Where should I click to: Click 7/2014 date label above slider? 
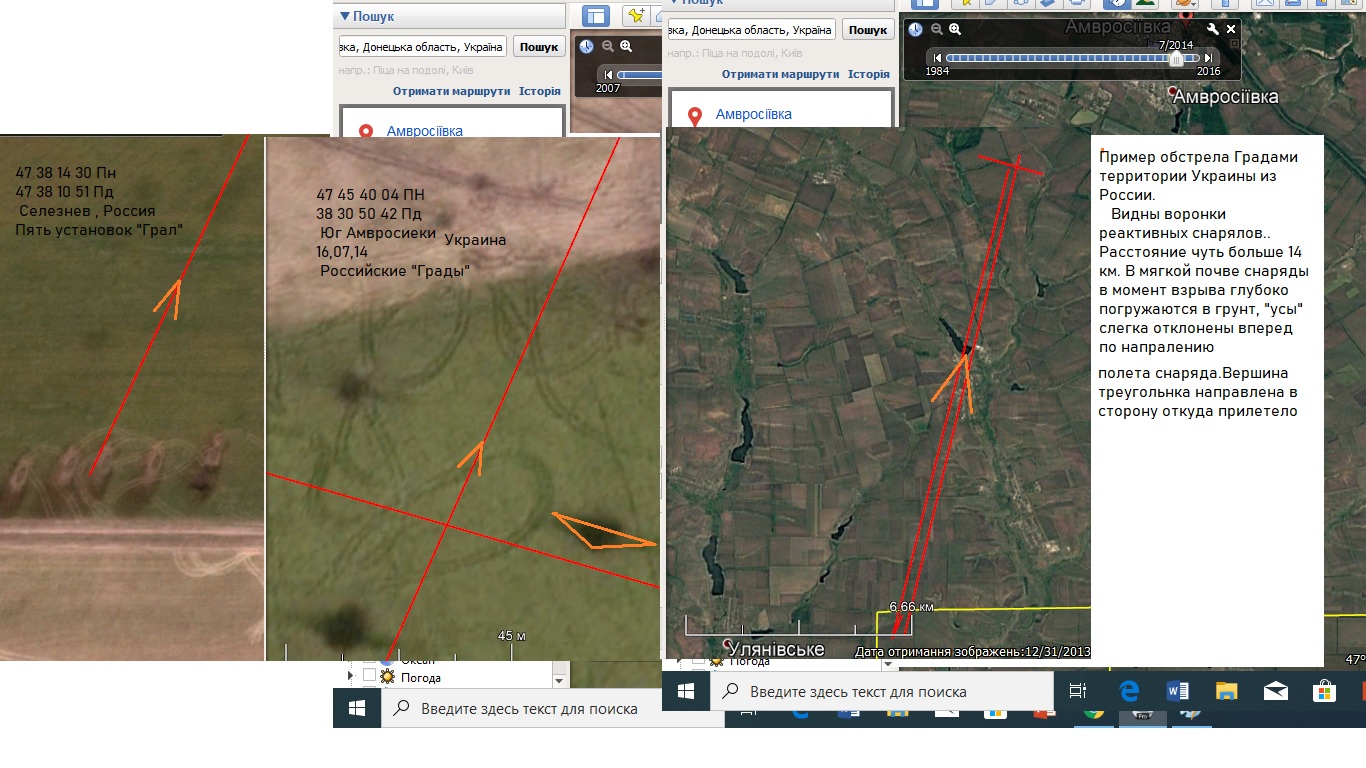click(x=1177, y=44)
